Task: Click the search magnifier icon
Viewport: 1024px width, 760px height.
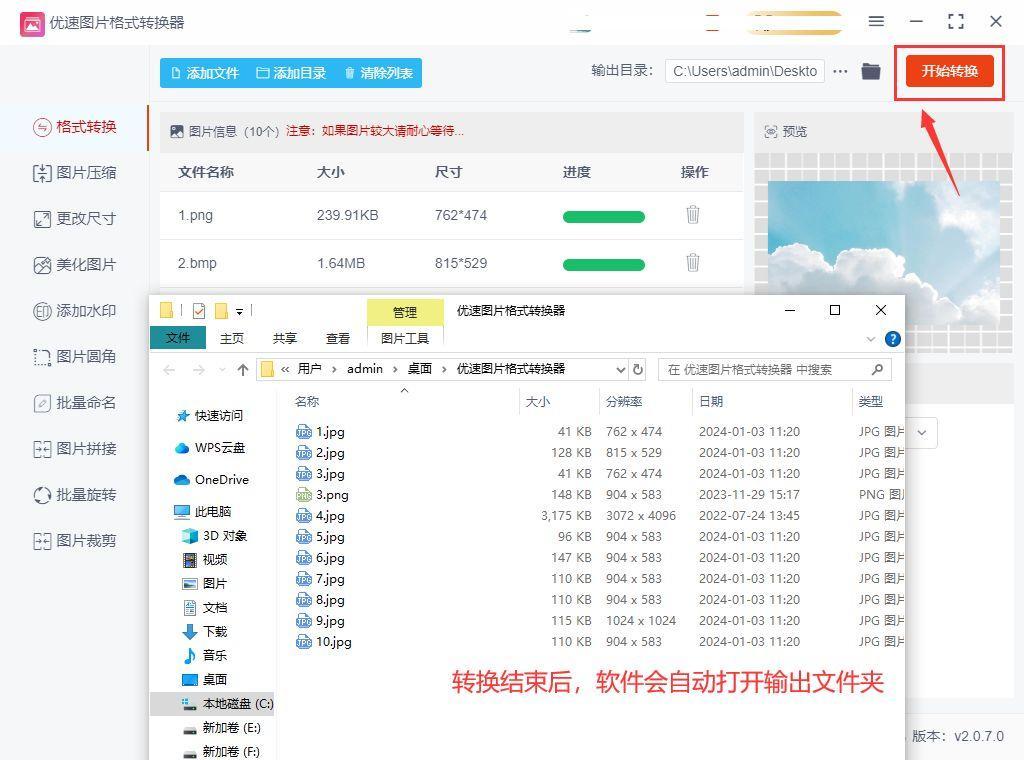Action: coord(877,370)
